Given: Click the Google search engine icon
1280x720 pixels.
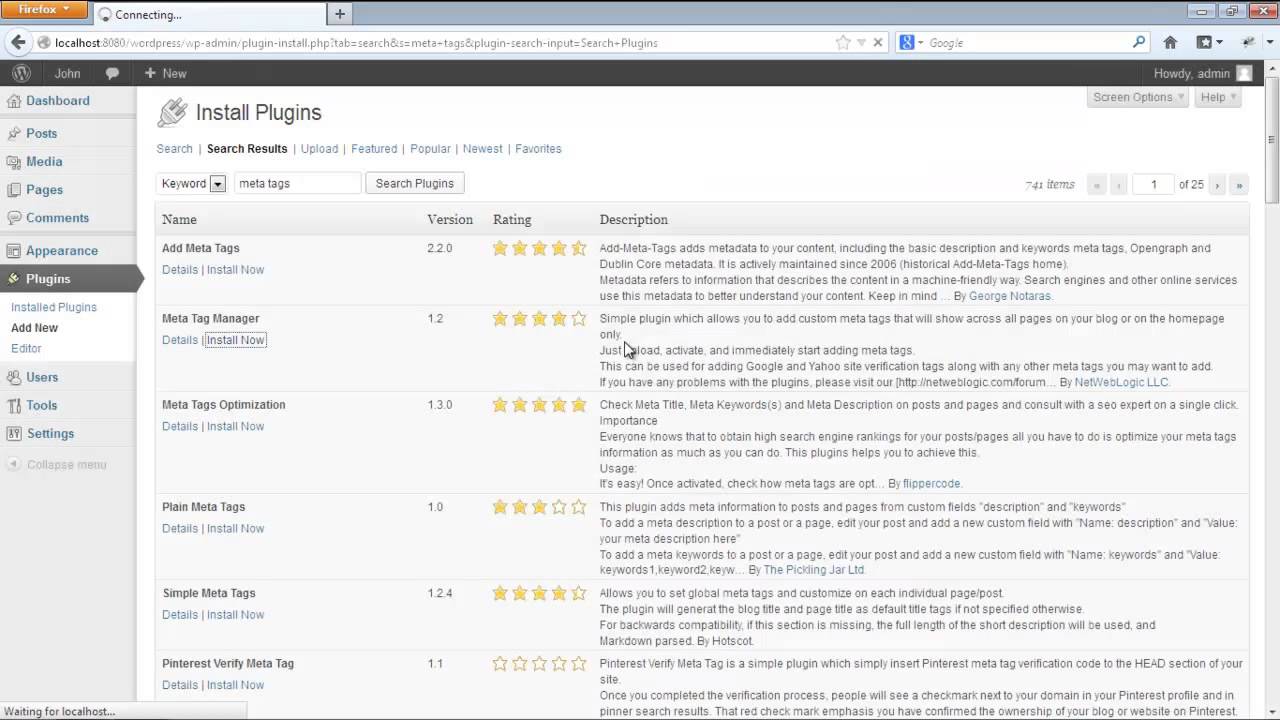Looking at the screenshot, I should tap(907, 43).
